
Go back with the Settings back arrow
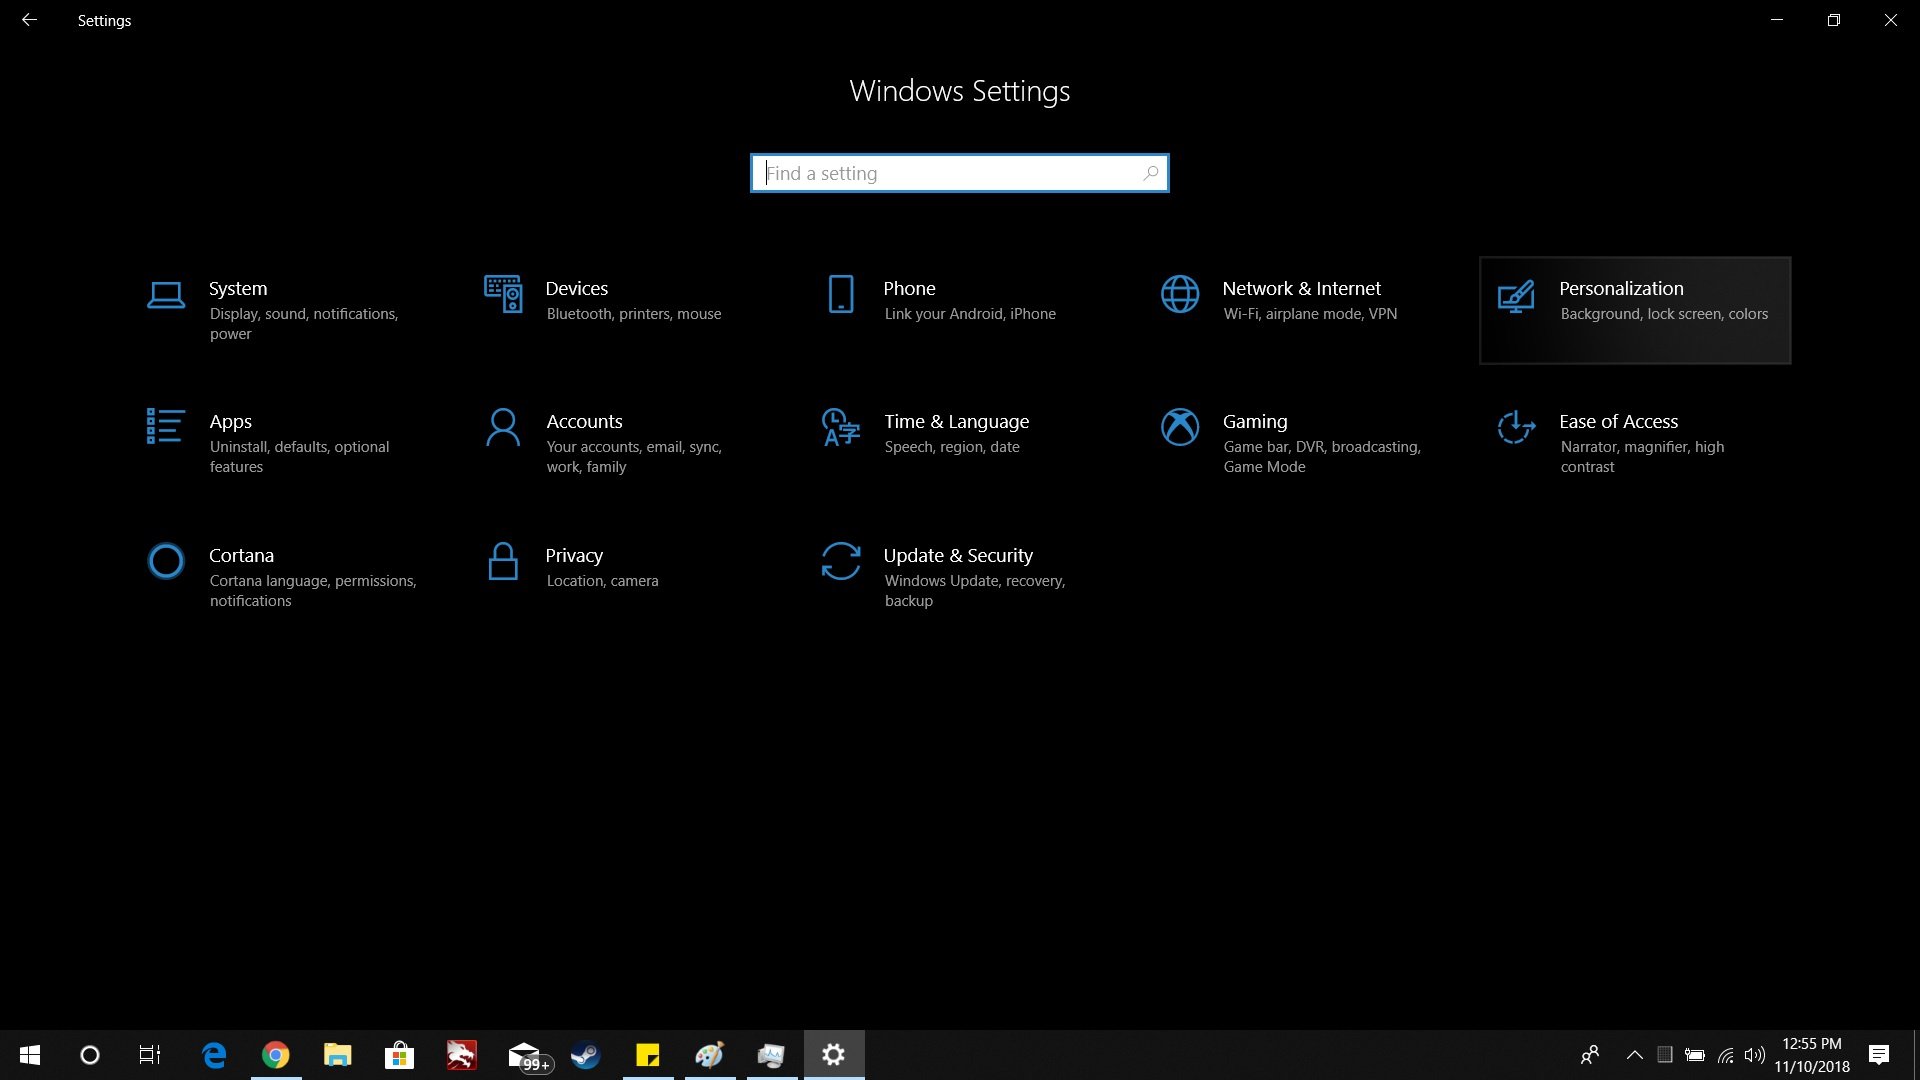[x=29, y=20]
